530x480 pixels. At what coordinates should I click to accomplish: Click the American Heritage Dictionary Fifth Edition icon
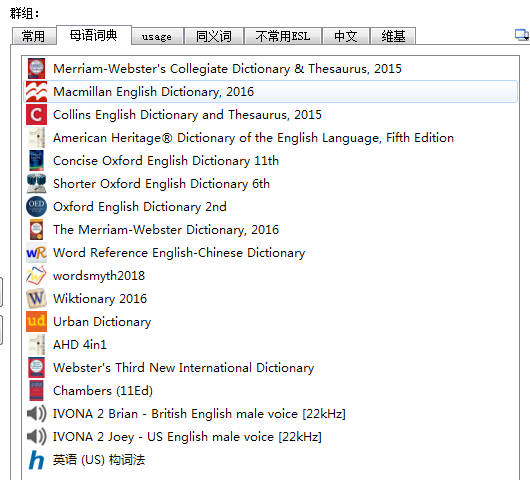[36, 138]
